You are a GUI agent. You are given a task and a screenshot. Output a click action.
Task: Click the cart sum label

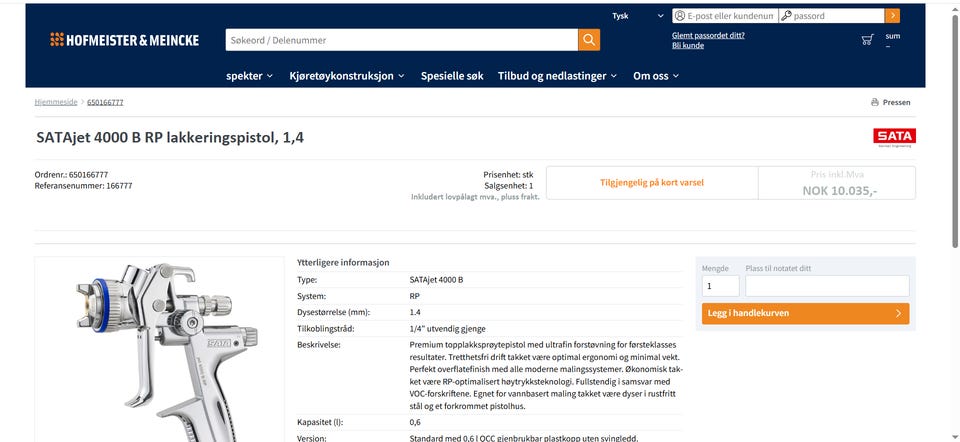pyautogui.click(x=893, y=36)
